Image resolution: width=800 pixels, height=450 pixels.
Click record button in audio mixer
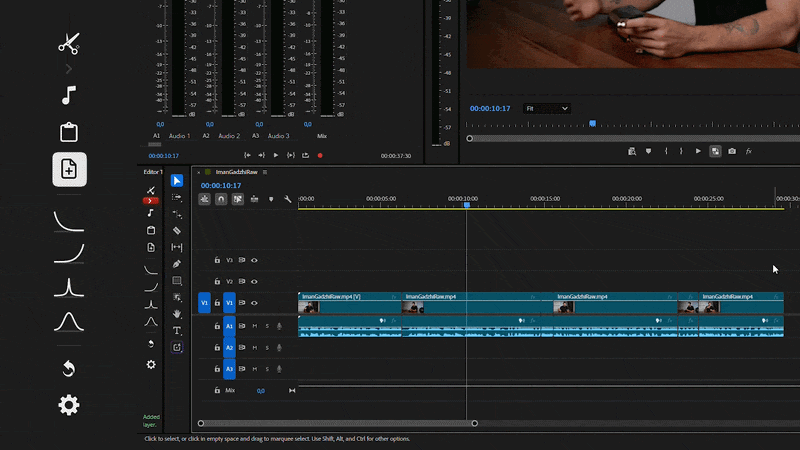320,156
